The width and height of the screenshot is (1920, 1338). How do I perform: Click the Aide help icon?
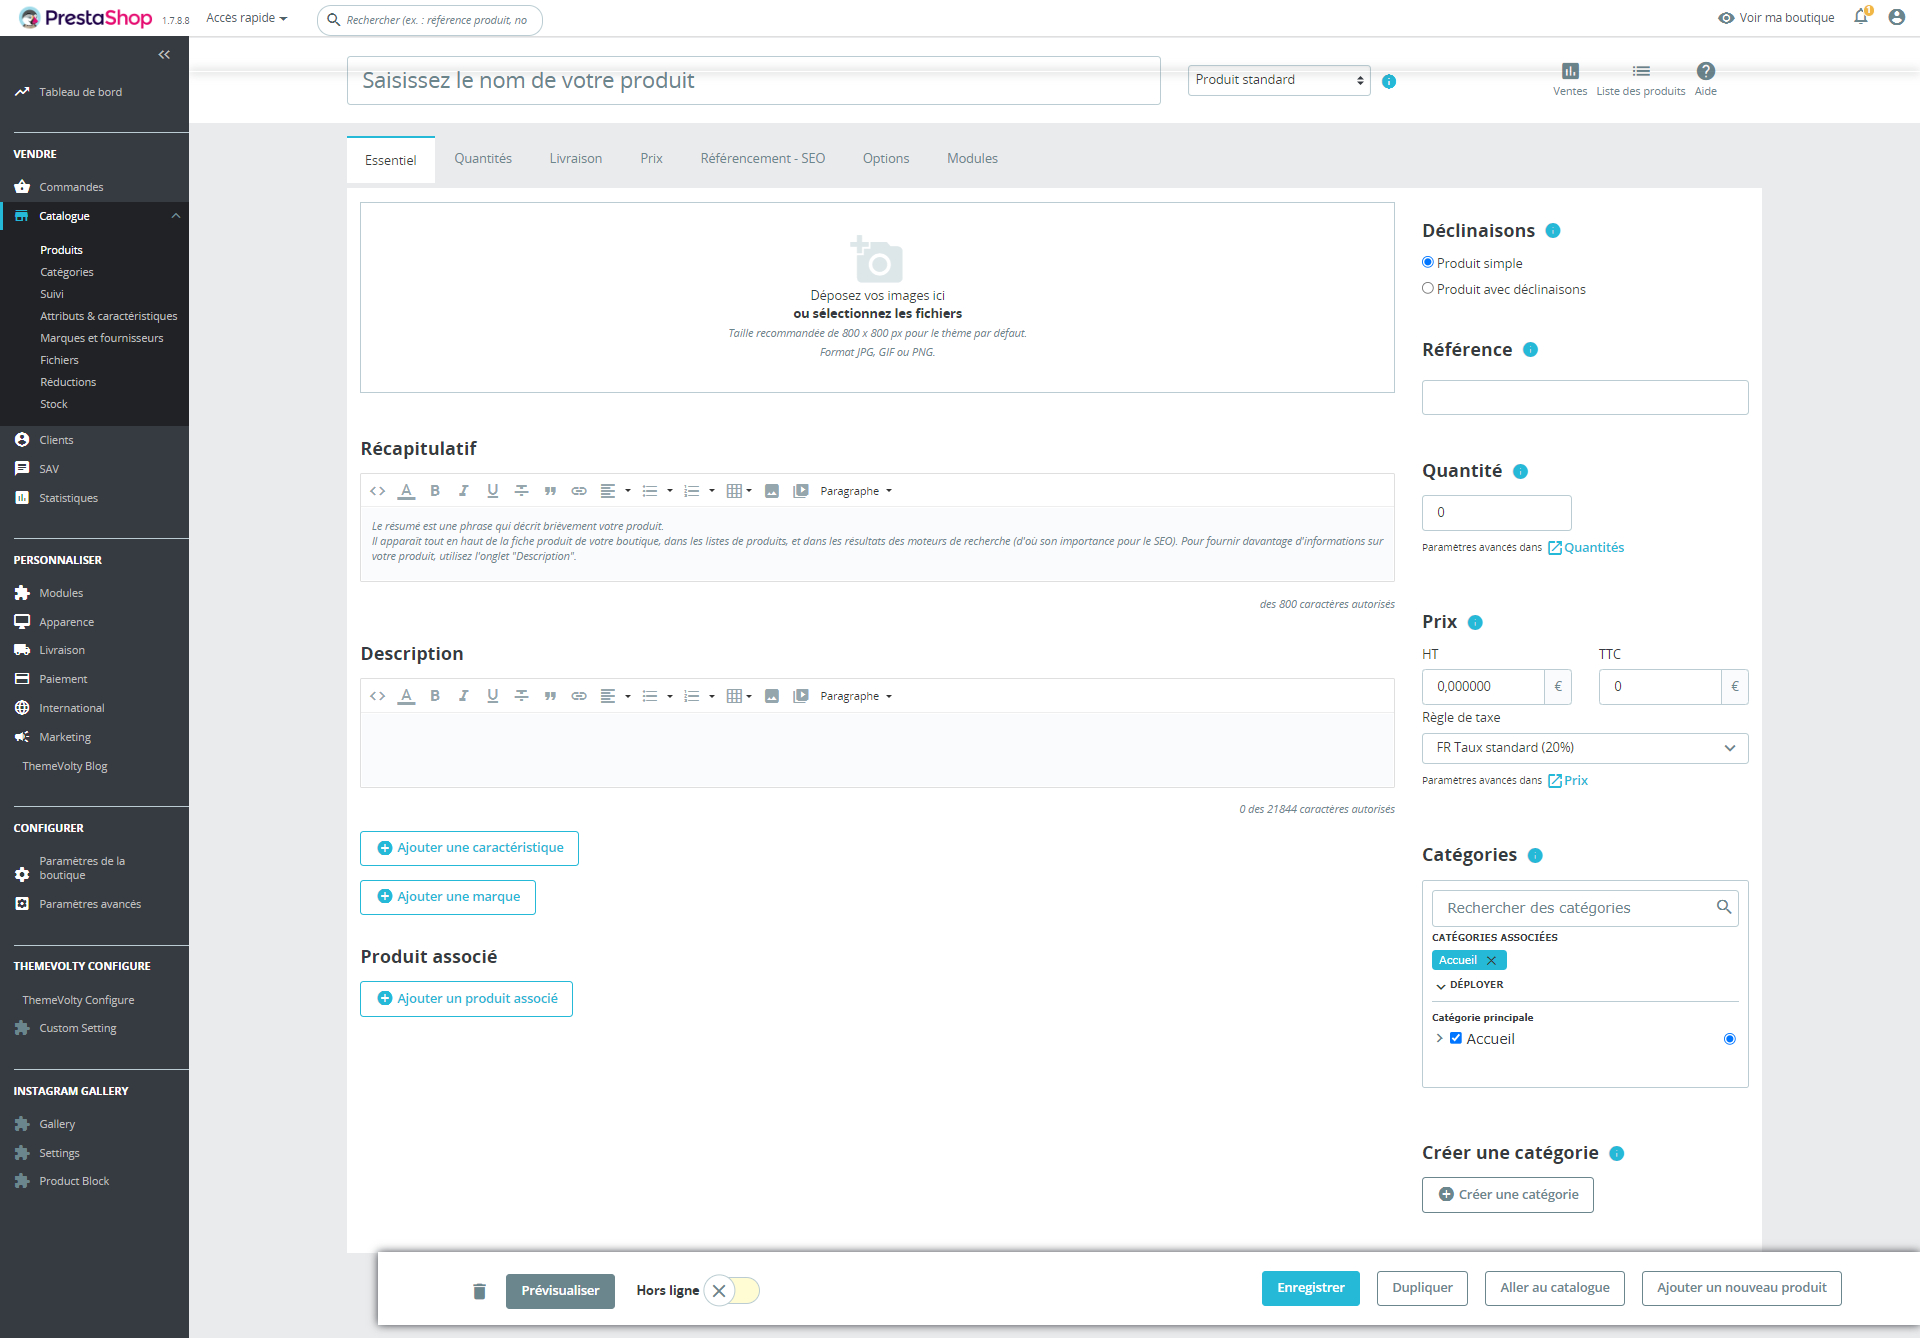point(1705,71)
